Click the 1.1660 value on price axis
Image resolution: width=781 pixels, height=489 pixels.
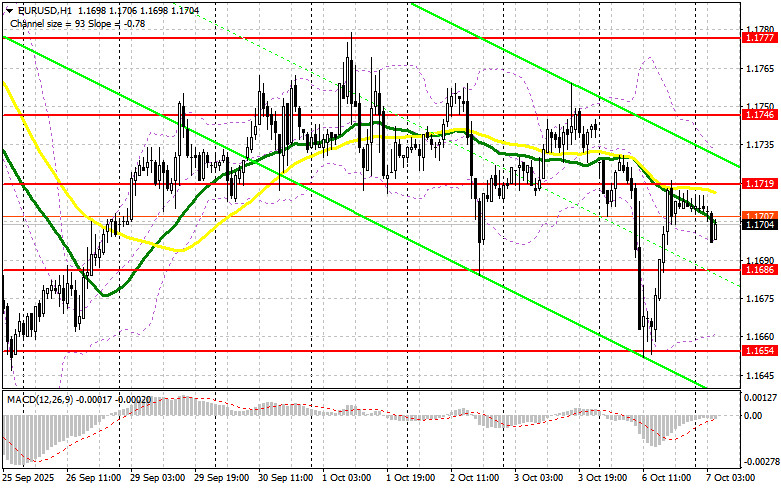tap(760, 337)
